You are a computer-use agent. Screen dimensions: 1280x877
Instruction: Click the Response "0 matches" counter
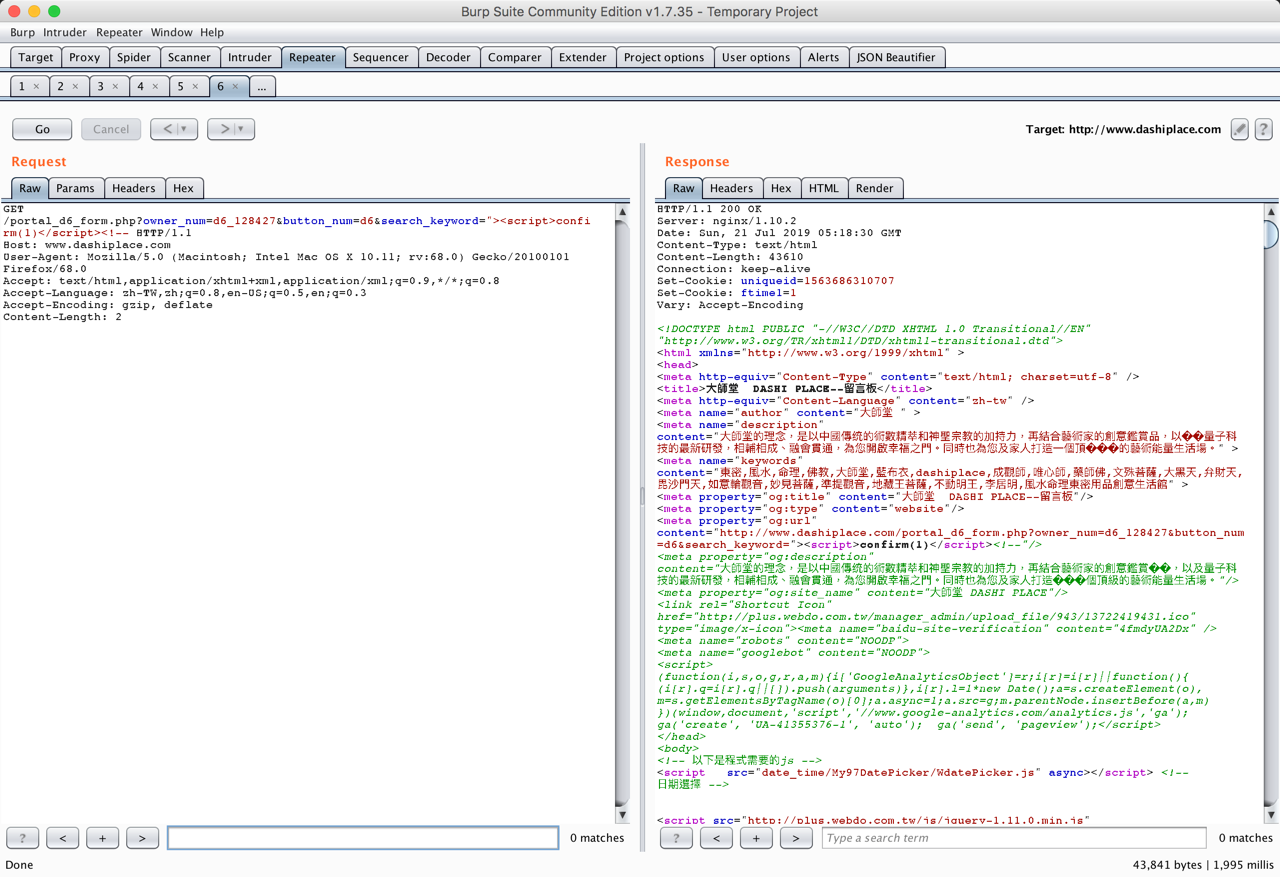(1245, 838)
